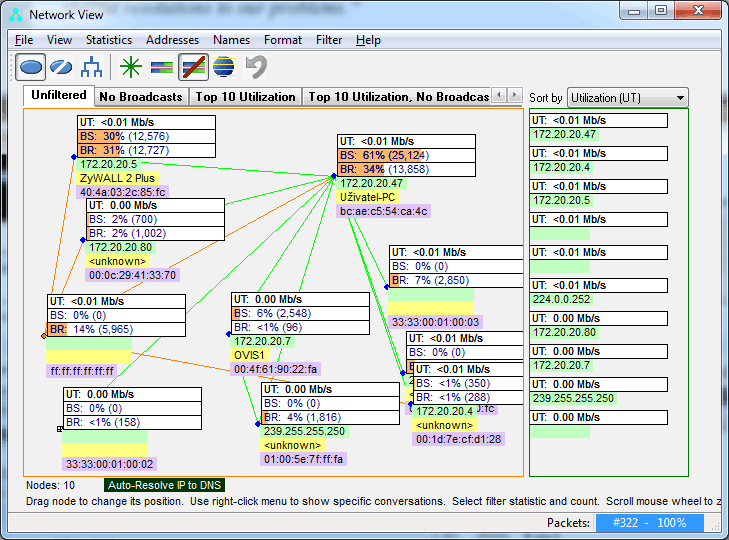Toggle the crossed-out bars toolbar icon
Viewport: 729px width, 540px height.
(x=193, y=68)
